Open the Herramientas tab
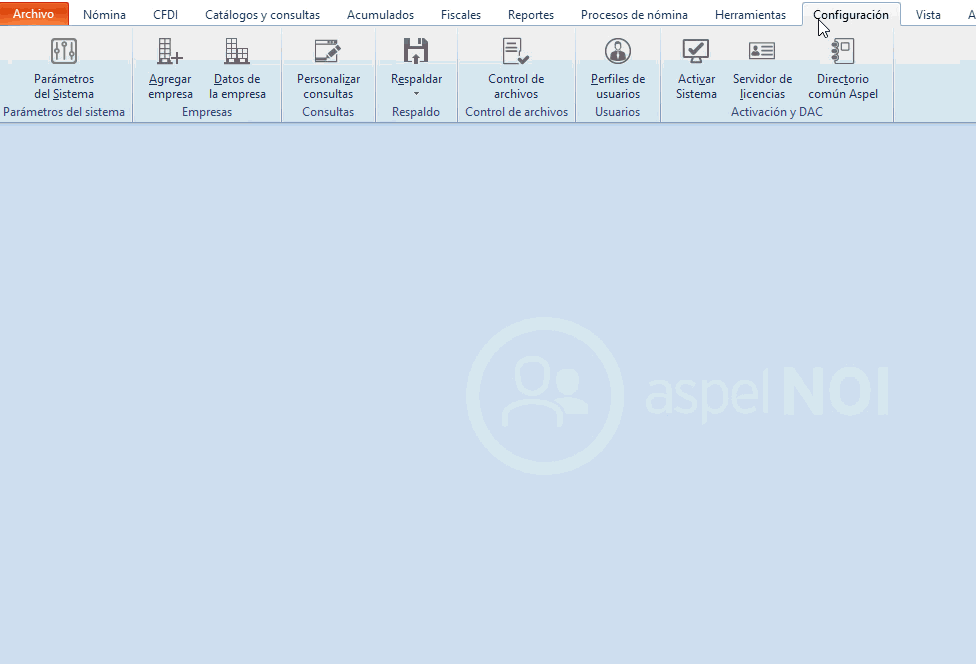 click(x=750, y=14)
